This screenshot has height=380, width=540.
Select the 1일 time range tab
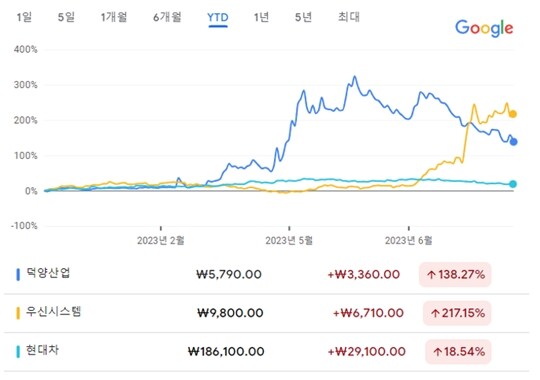pos(24,17)
